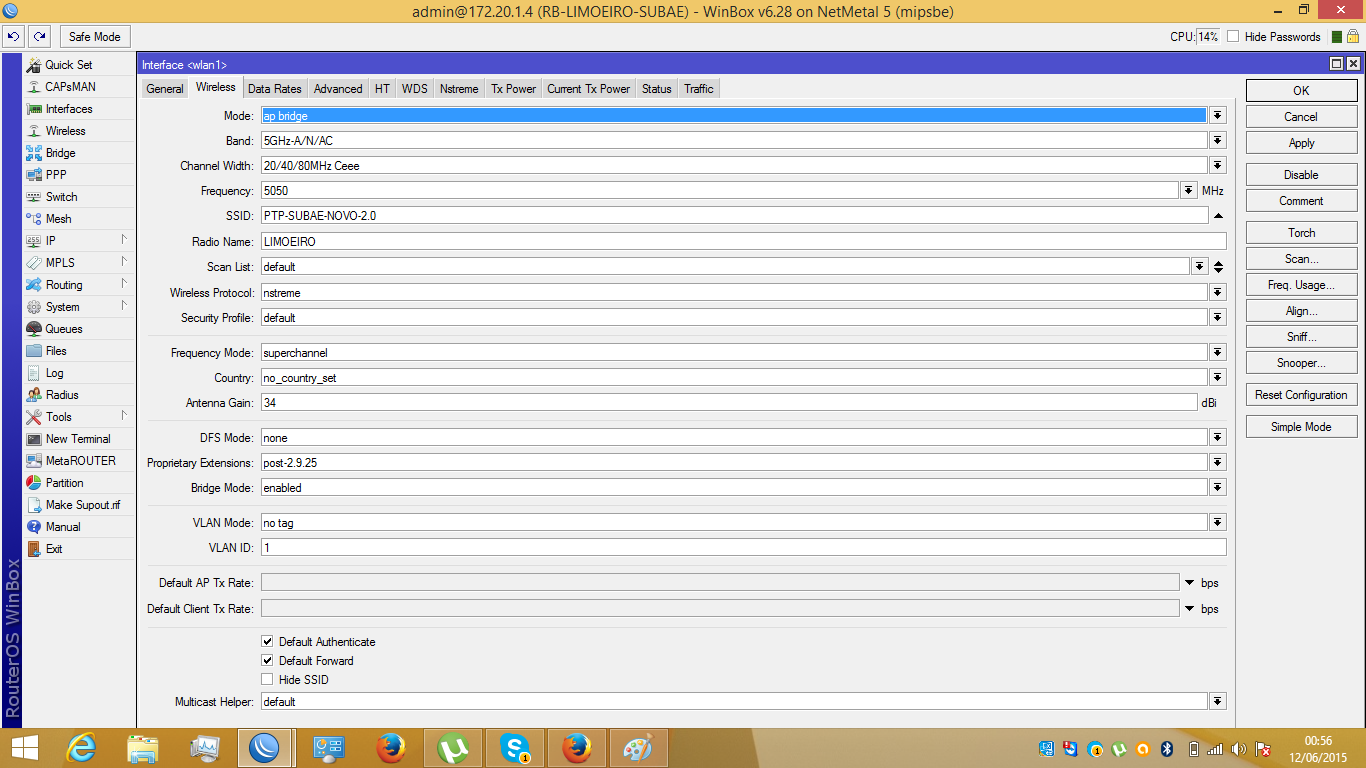The width and height of the screenshot is (1366, 768).
Task: Open the Wireless Protocol dropdown arrow
Action: coord(1217,293)
